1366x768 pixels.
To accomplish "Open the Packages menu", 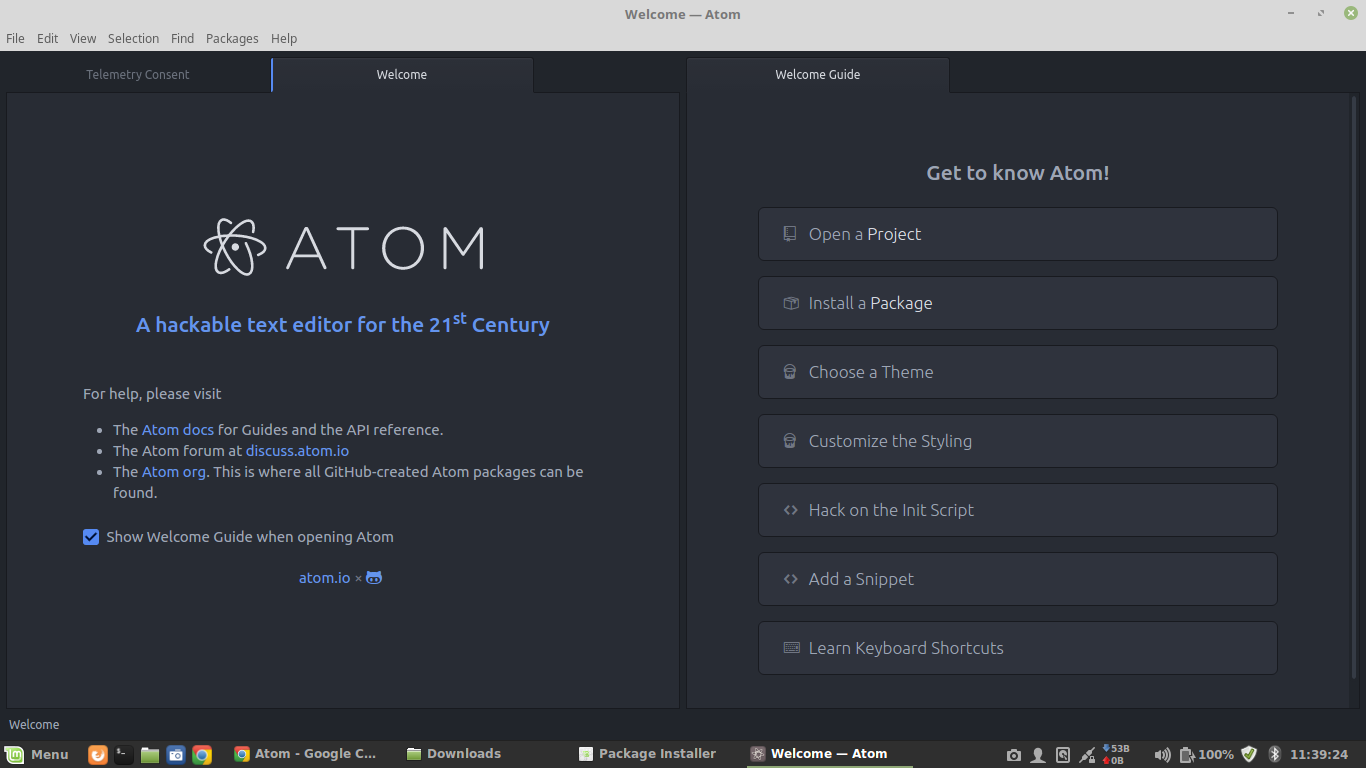I will 232,38.
